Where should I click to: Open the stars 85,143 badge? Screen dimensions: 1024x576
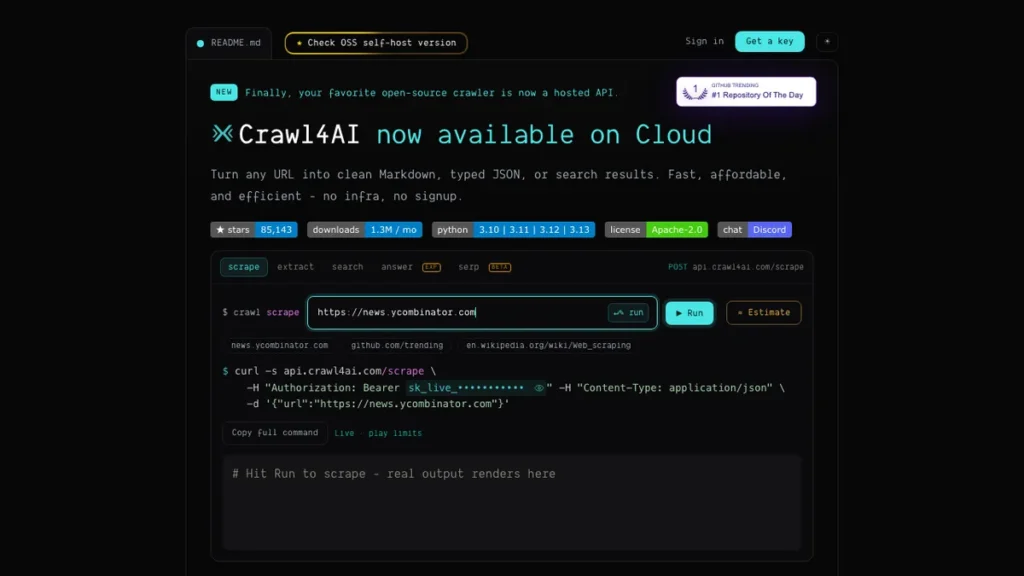pyautogui.click(x=253, y=230)
